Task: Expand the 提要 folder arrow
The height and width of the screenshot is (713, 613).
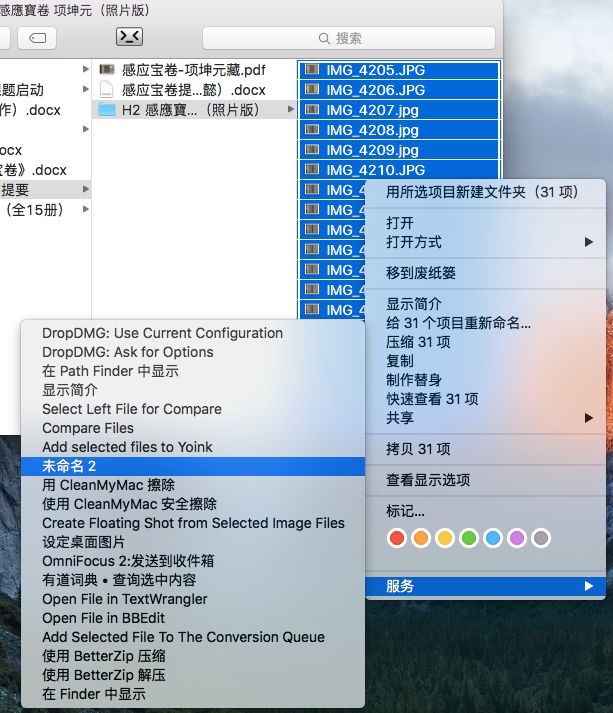Action: click(85, 189)
